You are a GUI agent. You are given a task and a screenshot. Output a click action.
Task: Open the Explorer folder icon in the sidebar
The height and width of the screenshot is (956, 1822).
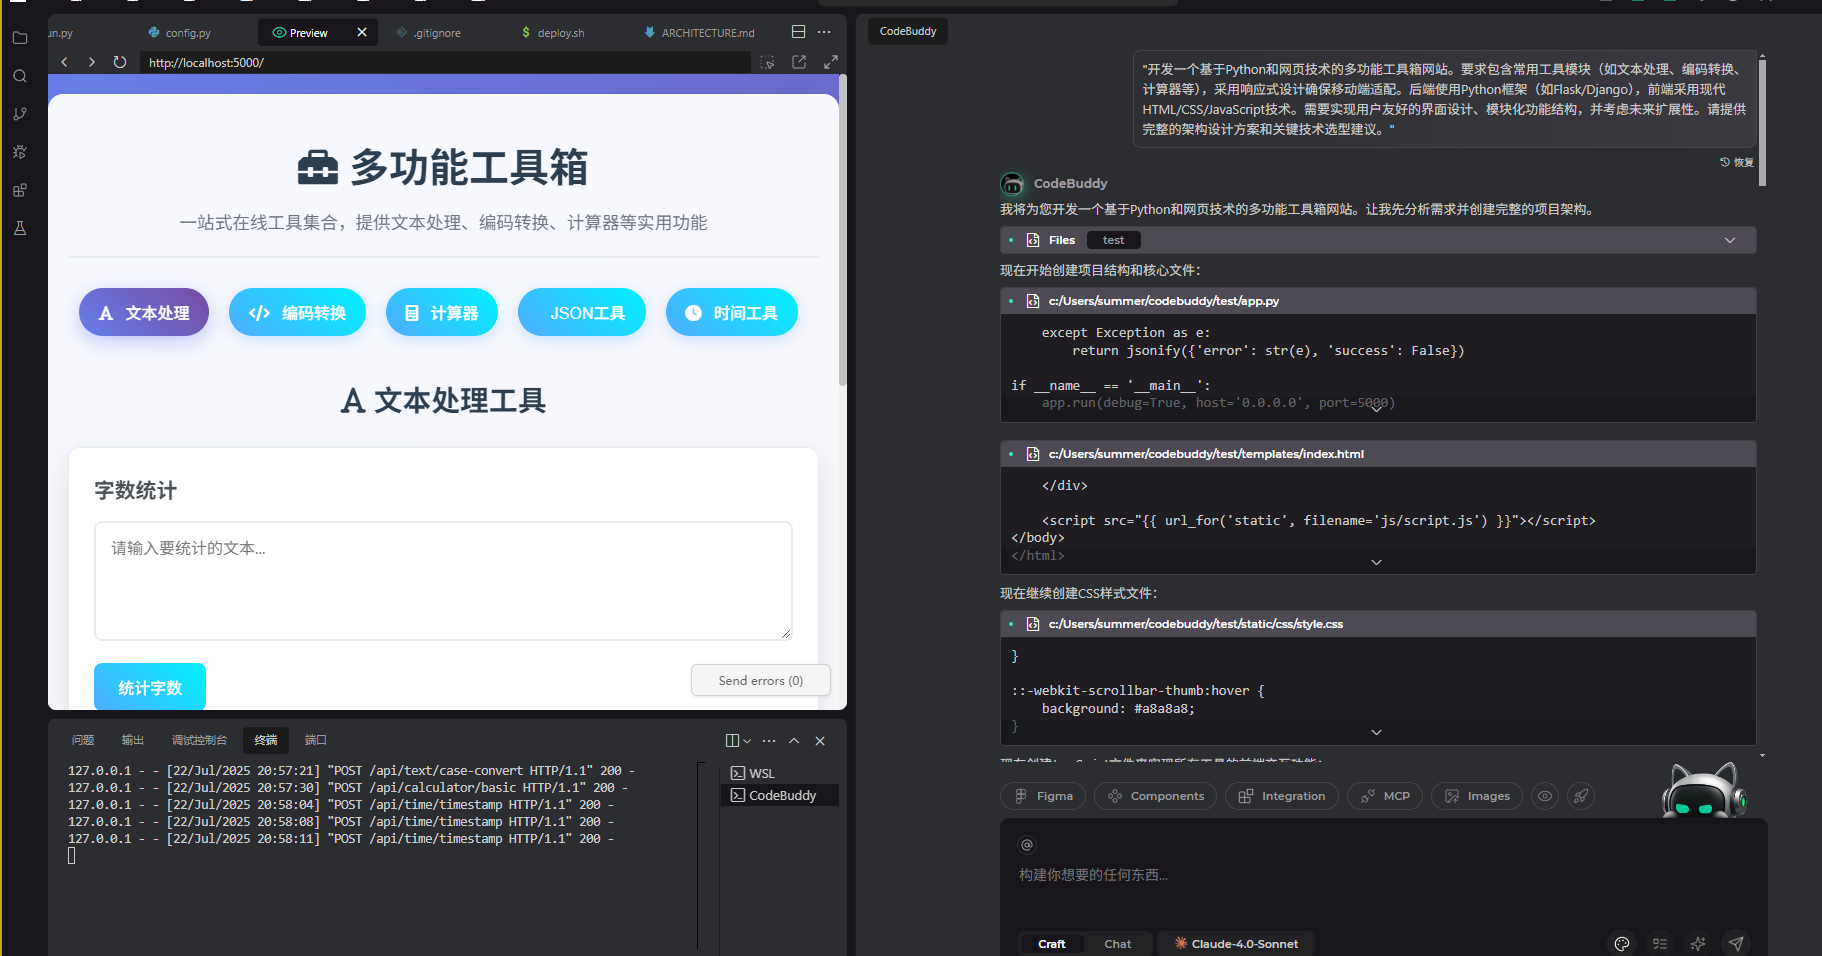(20, 38)
